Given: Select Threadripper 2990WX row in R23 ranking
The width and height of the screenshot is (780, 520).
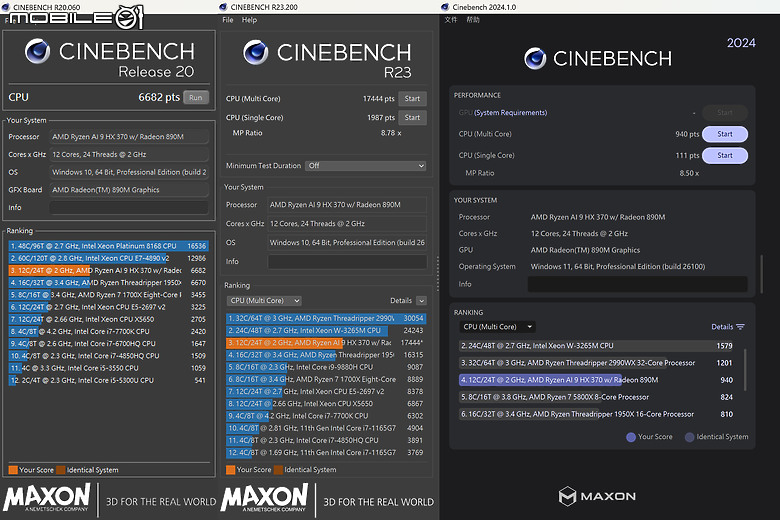Looking at the screenshot, I should pyautogui.click(x=326, y=318).
